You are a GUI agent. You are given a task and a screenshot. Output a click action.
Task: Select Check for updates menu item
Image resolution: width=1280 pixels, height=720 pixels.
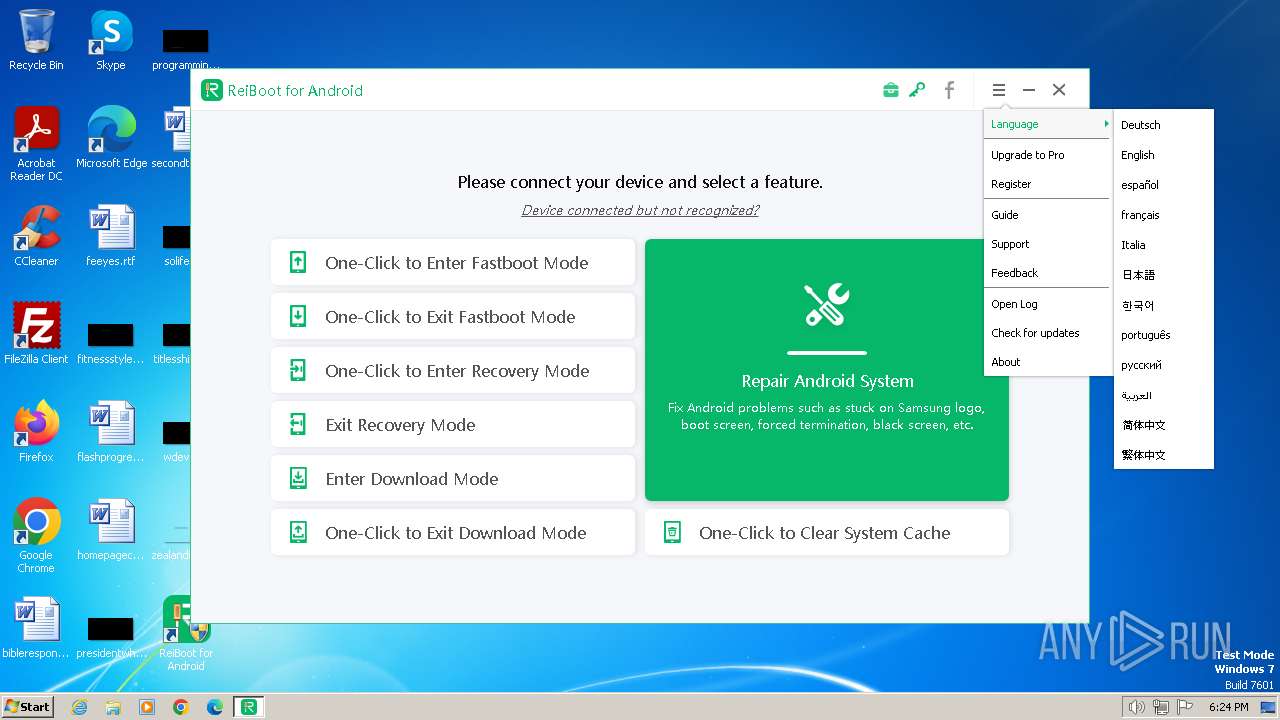pyautogui.click(x=1048, y=333)
